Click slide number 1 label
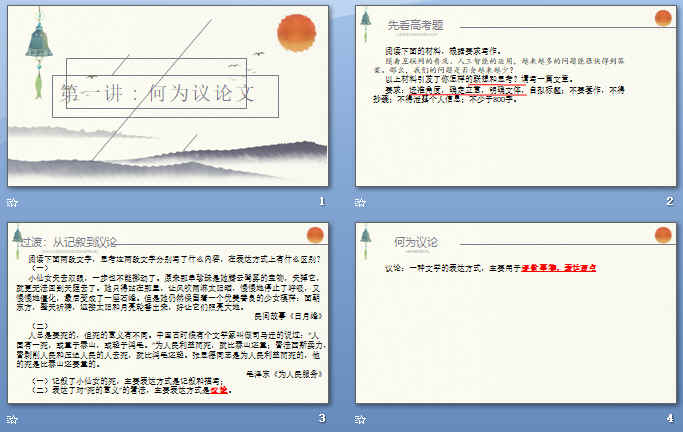Image resolution: width=683 pixels, height=432 pixels. [x=322, y=201]
